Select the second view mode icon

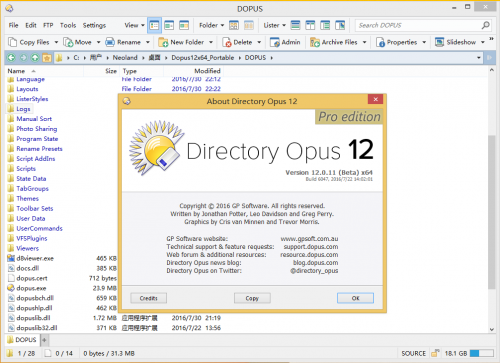(x=169, y=25)
